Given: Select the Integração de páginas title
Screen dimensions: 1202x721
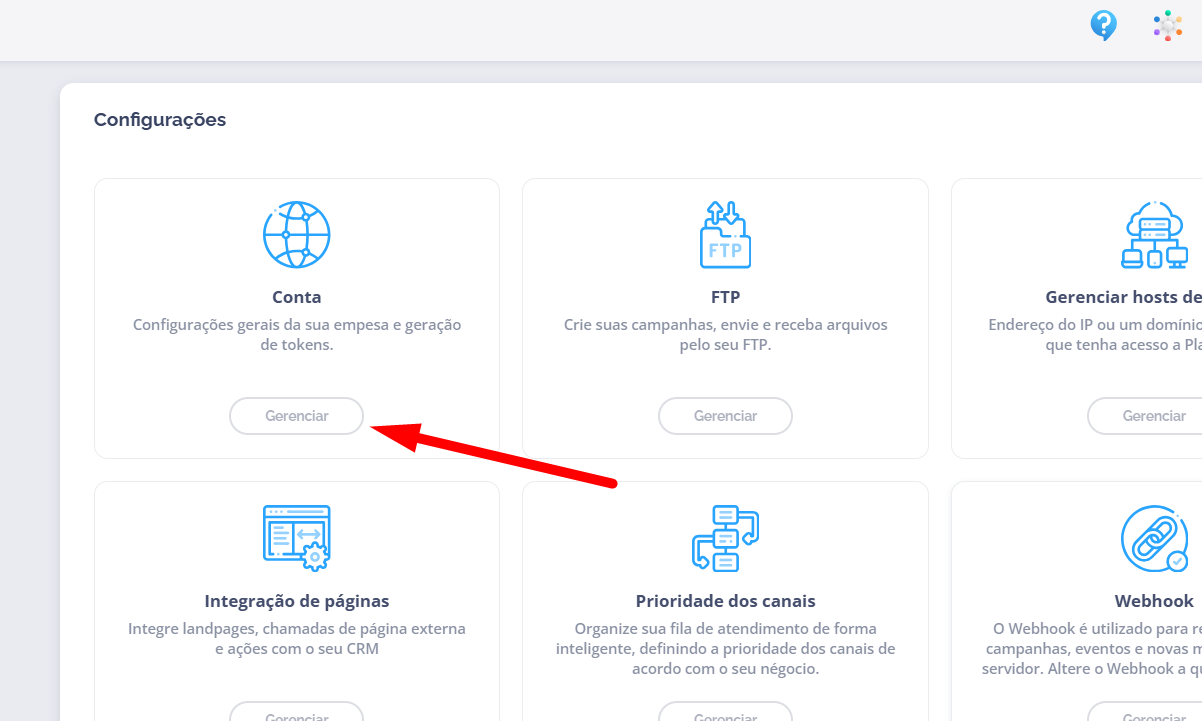Looking at the screenshot, I should tap(297, 601).
